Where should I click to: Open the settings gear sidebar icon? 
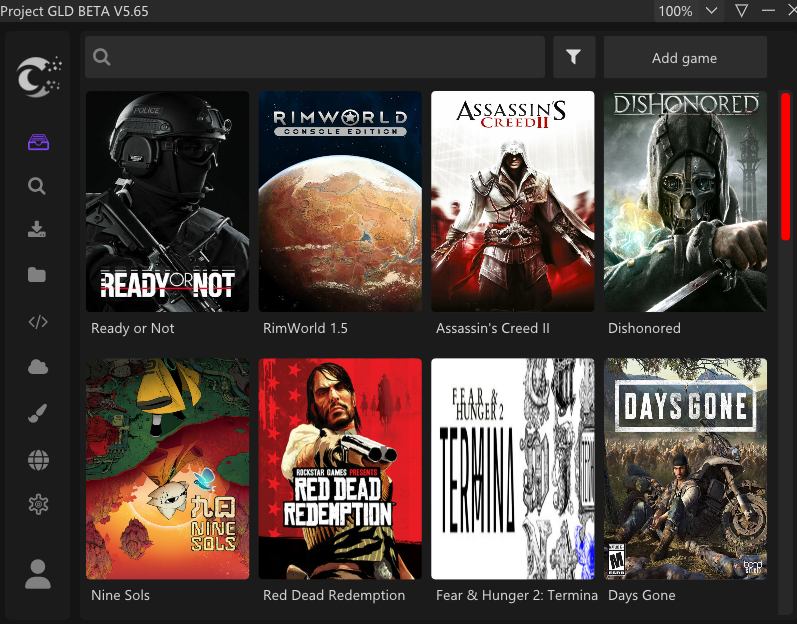(38, 504)
